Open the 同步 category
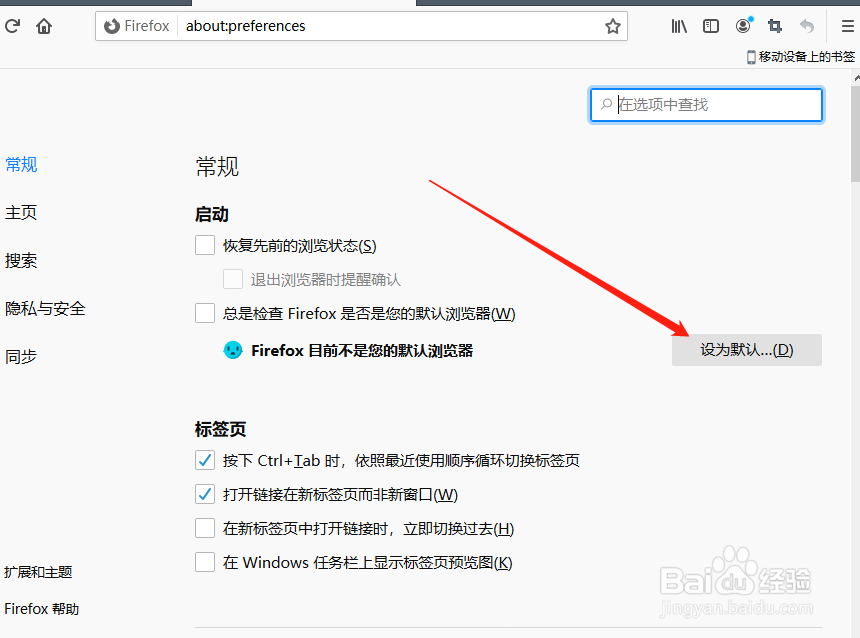 tap(21, 357)
